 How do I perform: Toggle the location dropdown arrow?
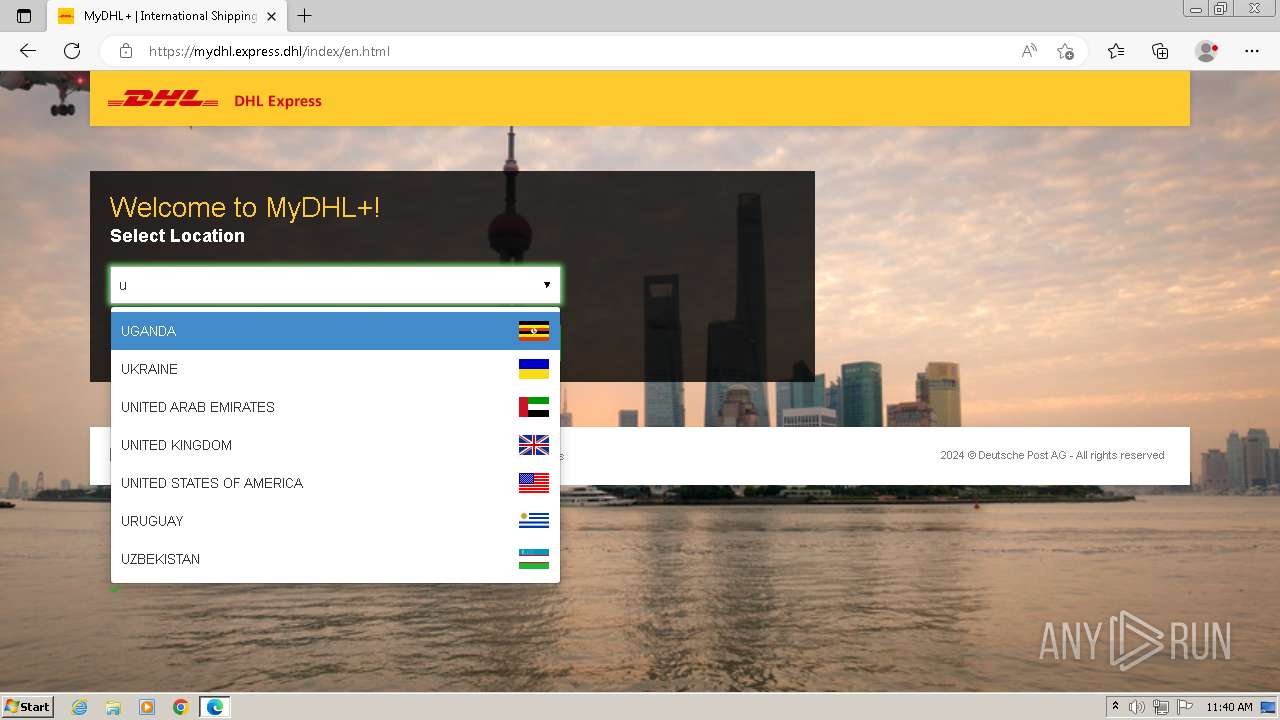click(547, 285)
